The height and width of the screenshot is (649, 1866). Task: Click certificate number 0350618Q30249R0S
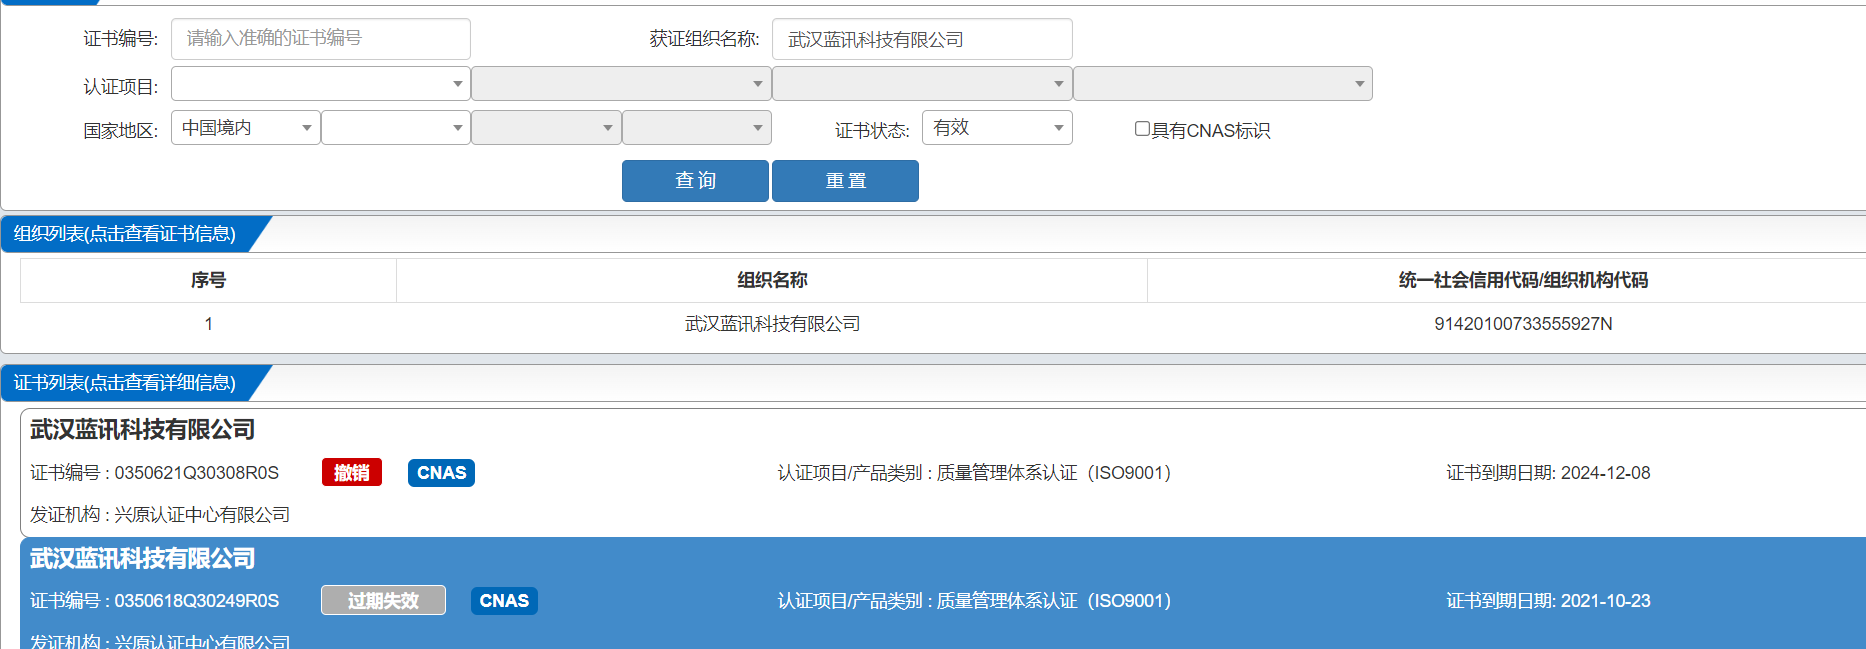click(x=197, y=601)
